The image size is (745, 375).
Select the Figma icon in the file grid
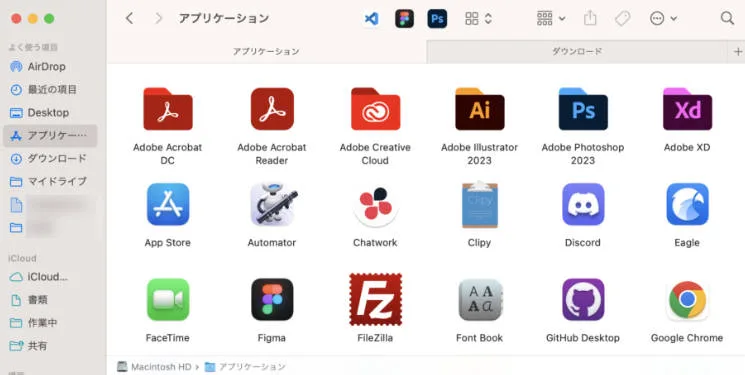click(x=272, y=299)
